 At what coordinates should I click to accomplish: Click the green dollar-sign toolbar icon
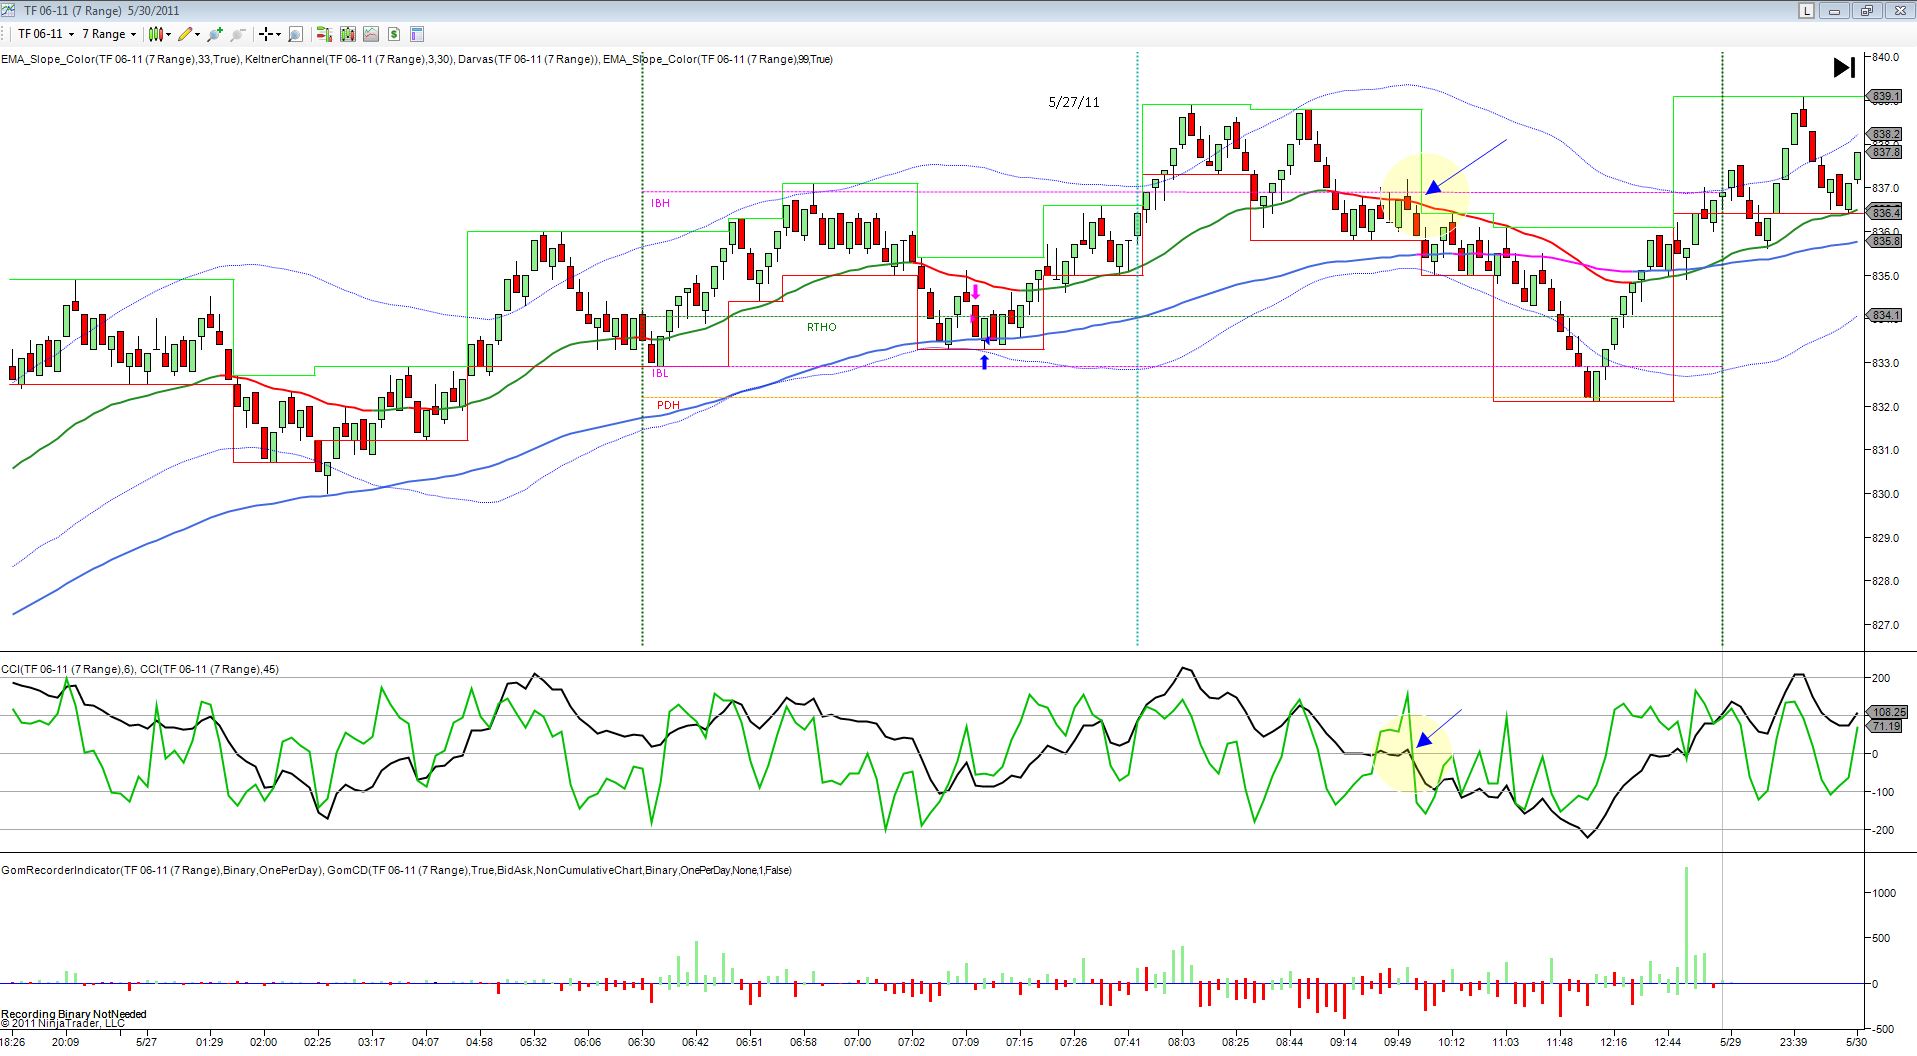point(394,34)
